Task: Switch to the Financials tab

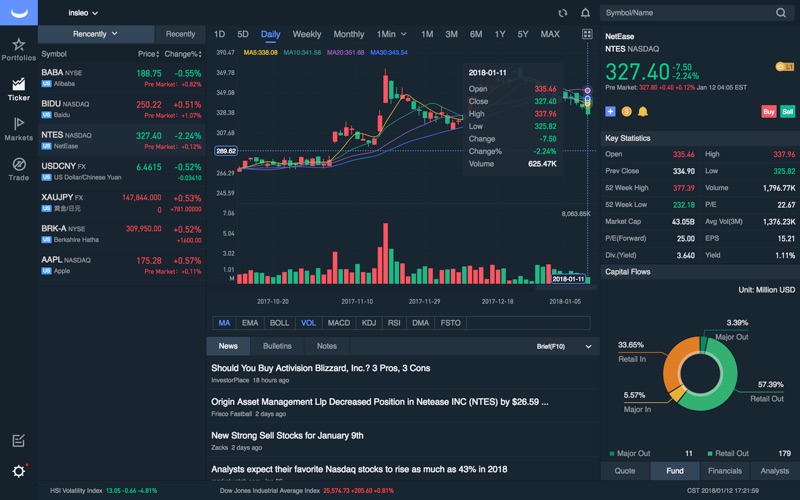Action: coord(725,471)
